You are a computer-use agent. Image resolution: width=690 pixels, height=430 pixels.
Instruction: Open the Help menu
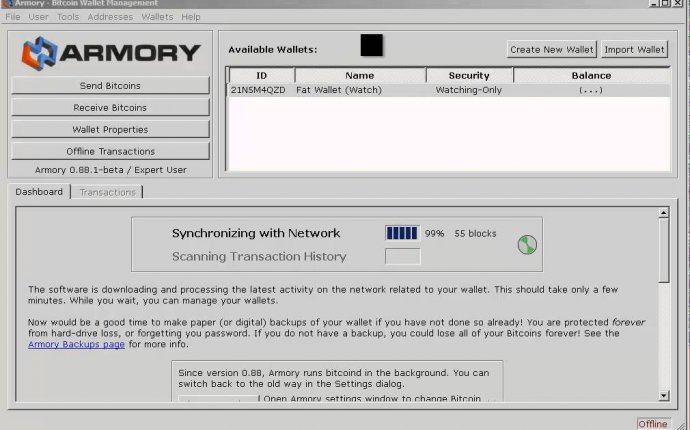tap(191, 17)
